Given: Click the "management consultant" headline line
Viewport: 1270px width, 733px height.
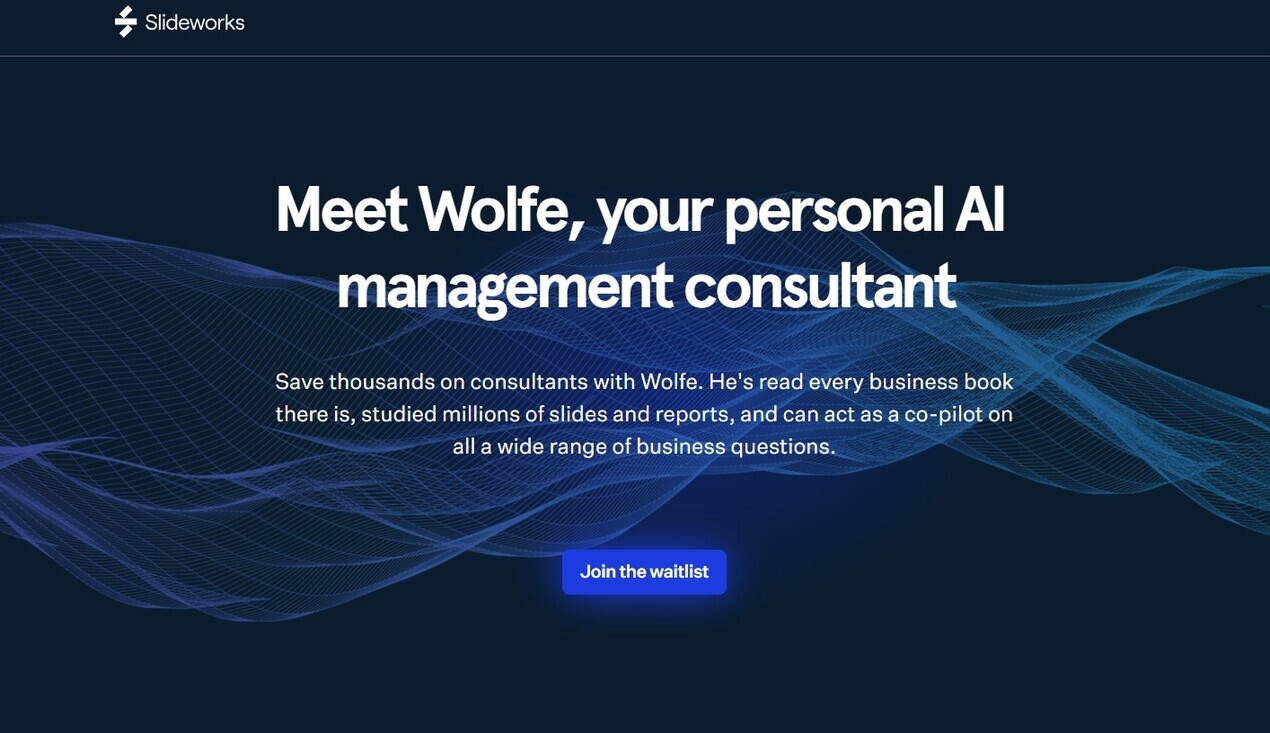Looking at the screenshot, I should click(645, 285).
